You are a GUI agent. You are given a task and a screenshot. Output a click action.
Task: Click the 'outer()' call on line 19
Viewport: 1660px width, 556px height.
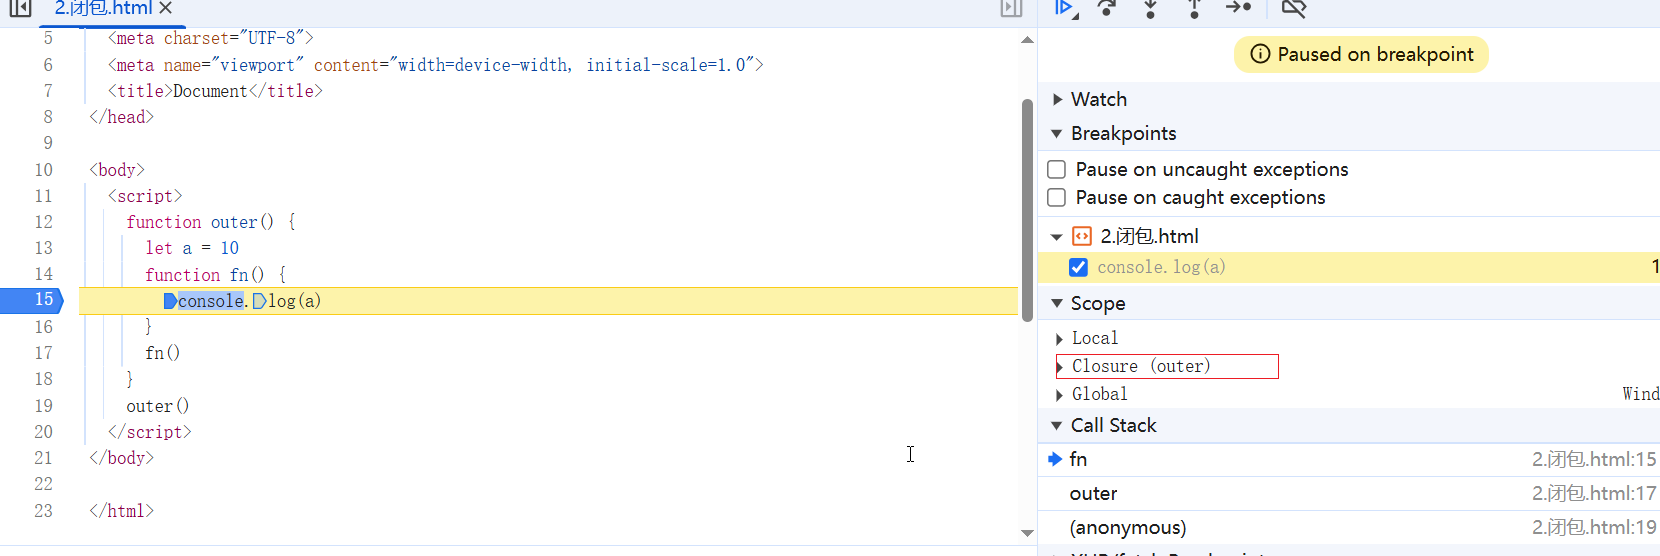(x=158, y=406)
